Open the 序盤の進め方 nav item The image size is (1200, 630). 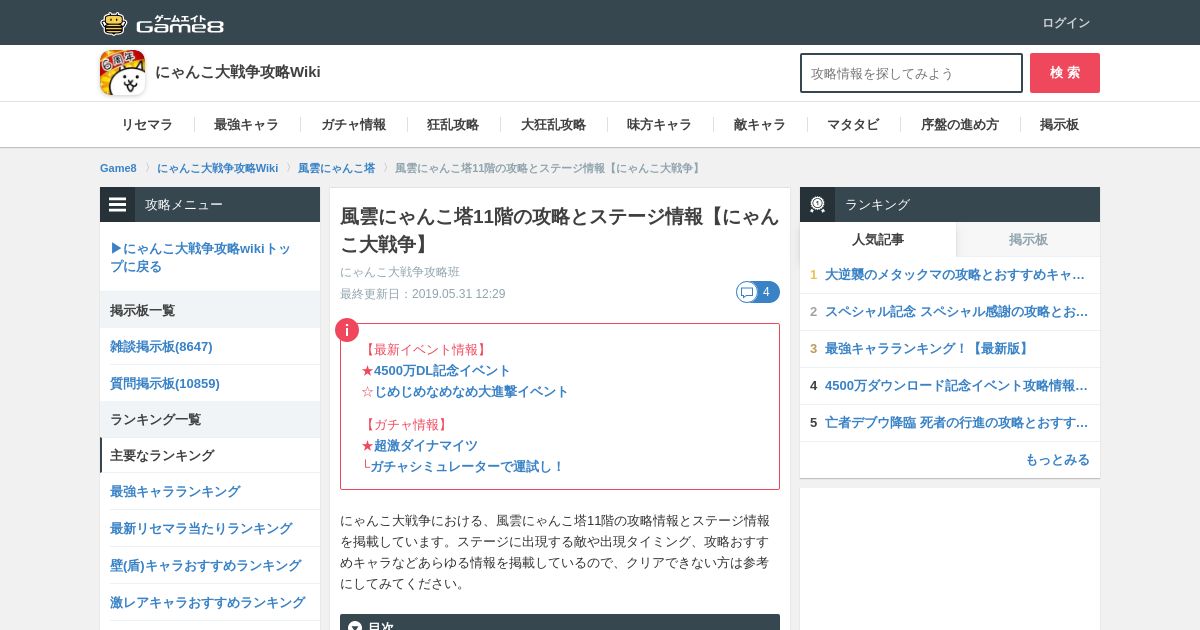coord(960,125)
